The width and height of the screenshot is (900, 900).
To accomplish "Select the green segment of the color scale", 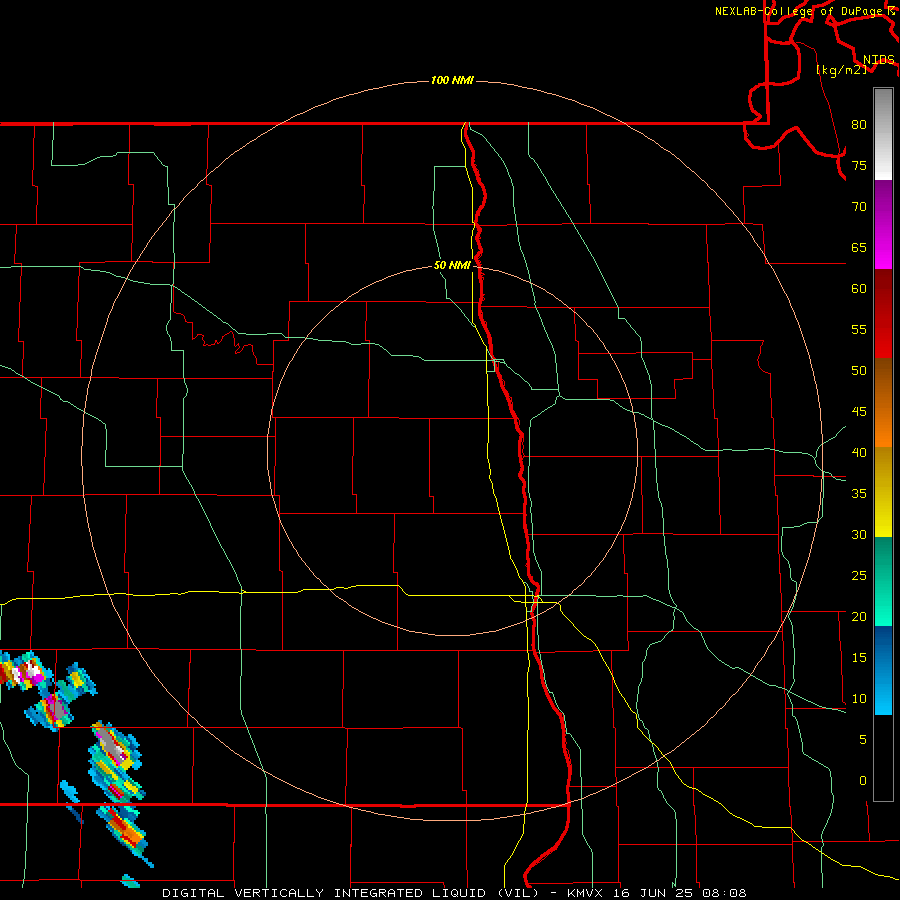I will click(x=883, y=581).
